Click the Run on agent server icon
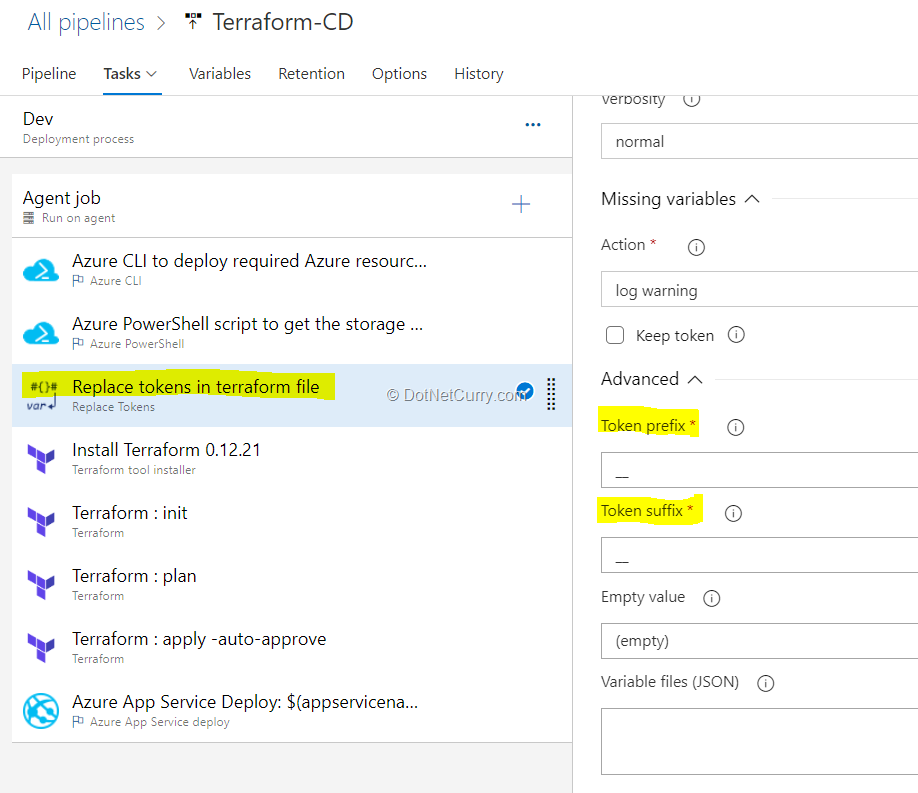 tap(28, 218)
